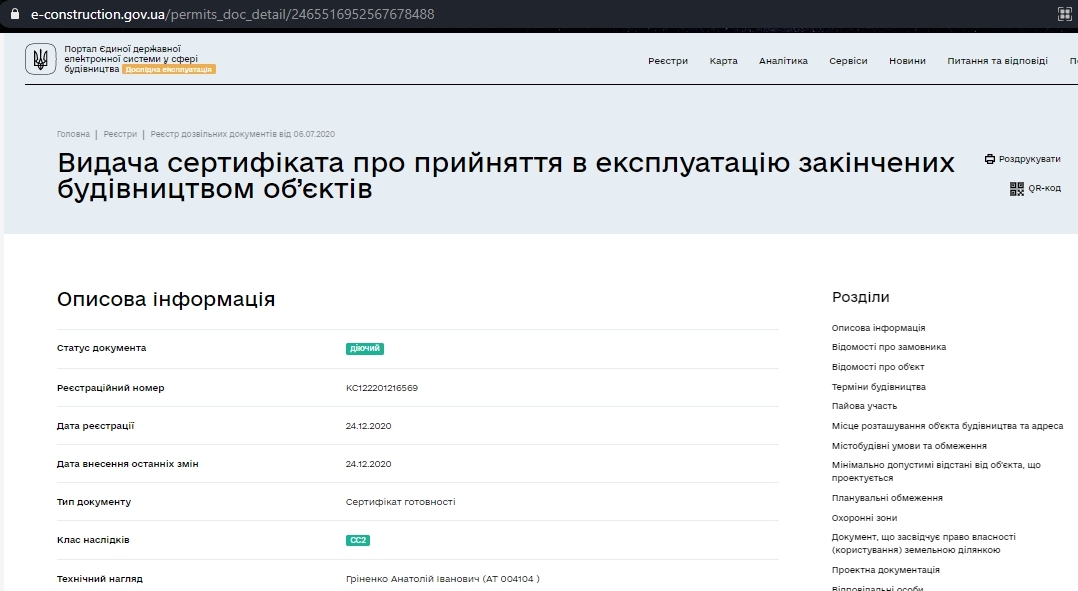Jump to Відомості про замовника section
1078x591 pixels.
coord(888,347)
